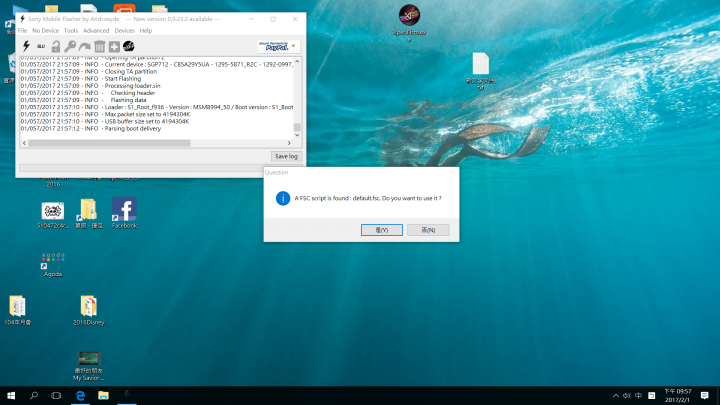Click the curved arrow icon in toolbar
The width and height of the screenshot is (720, 405).
click(85, 46)
